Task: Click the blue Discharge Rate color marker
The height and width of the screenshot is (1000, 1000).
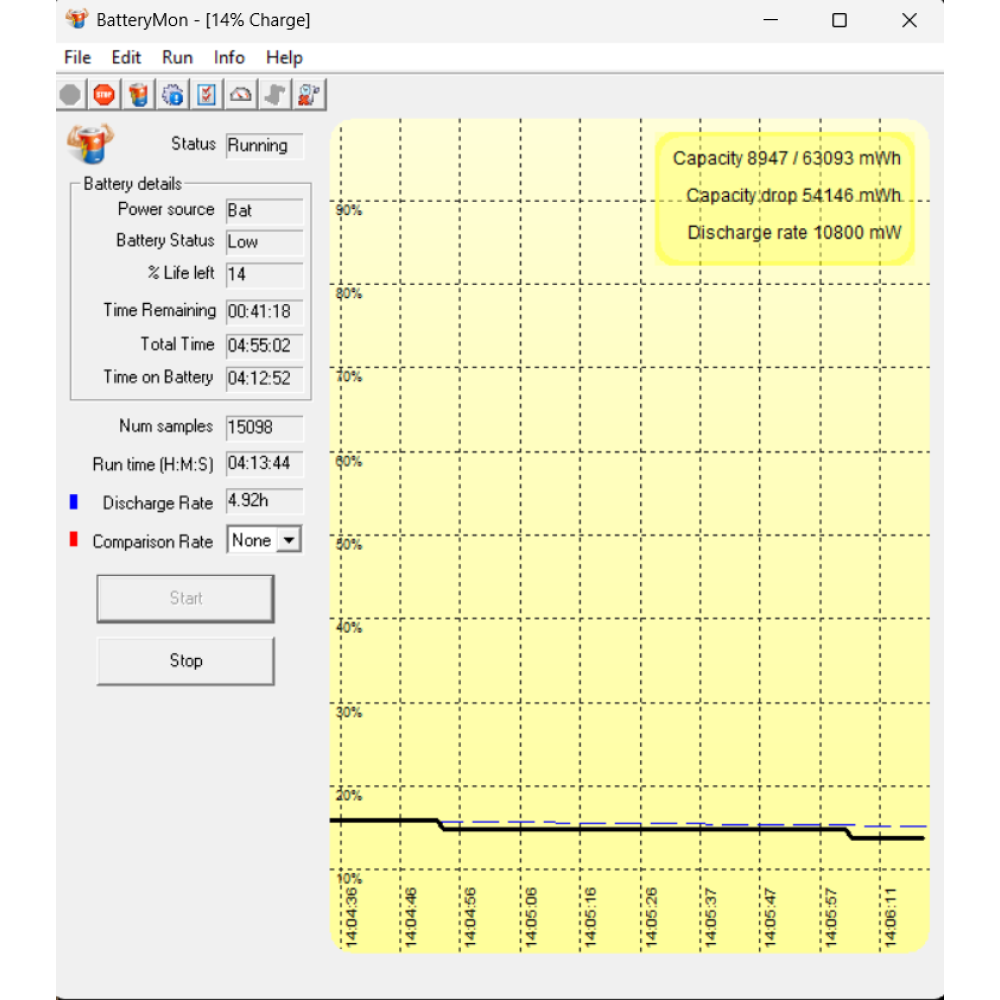Action: click(73, 503)
